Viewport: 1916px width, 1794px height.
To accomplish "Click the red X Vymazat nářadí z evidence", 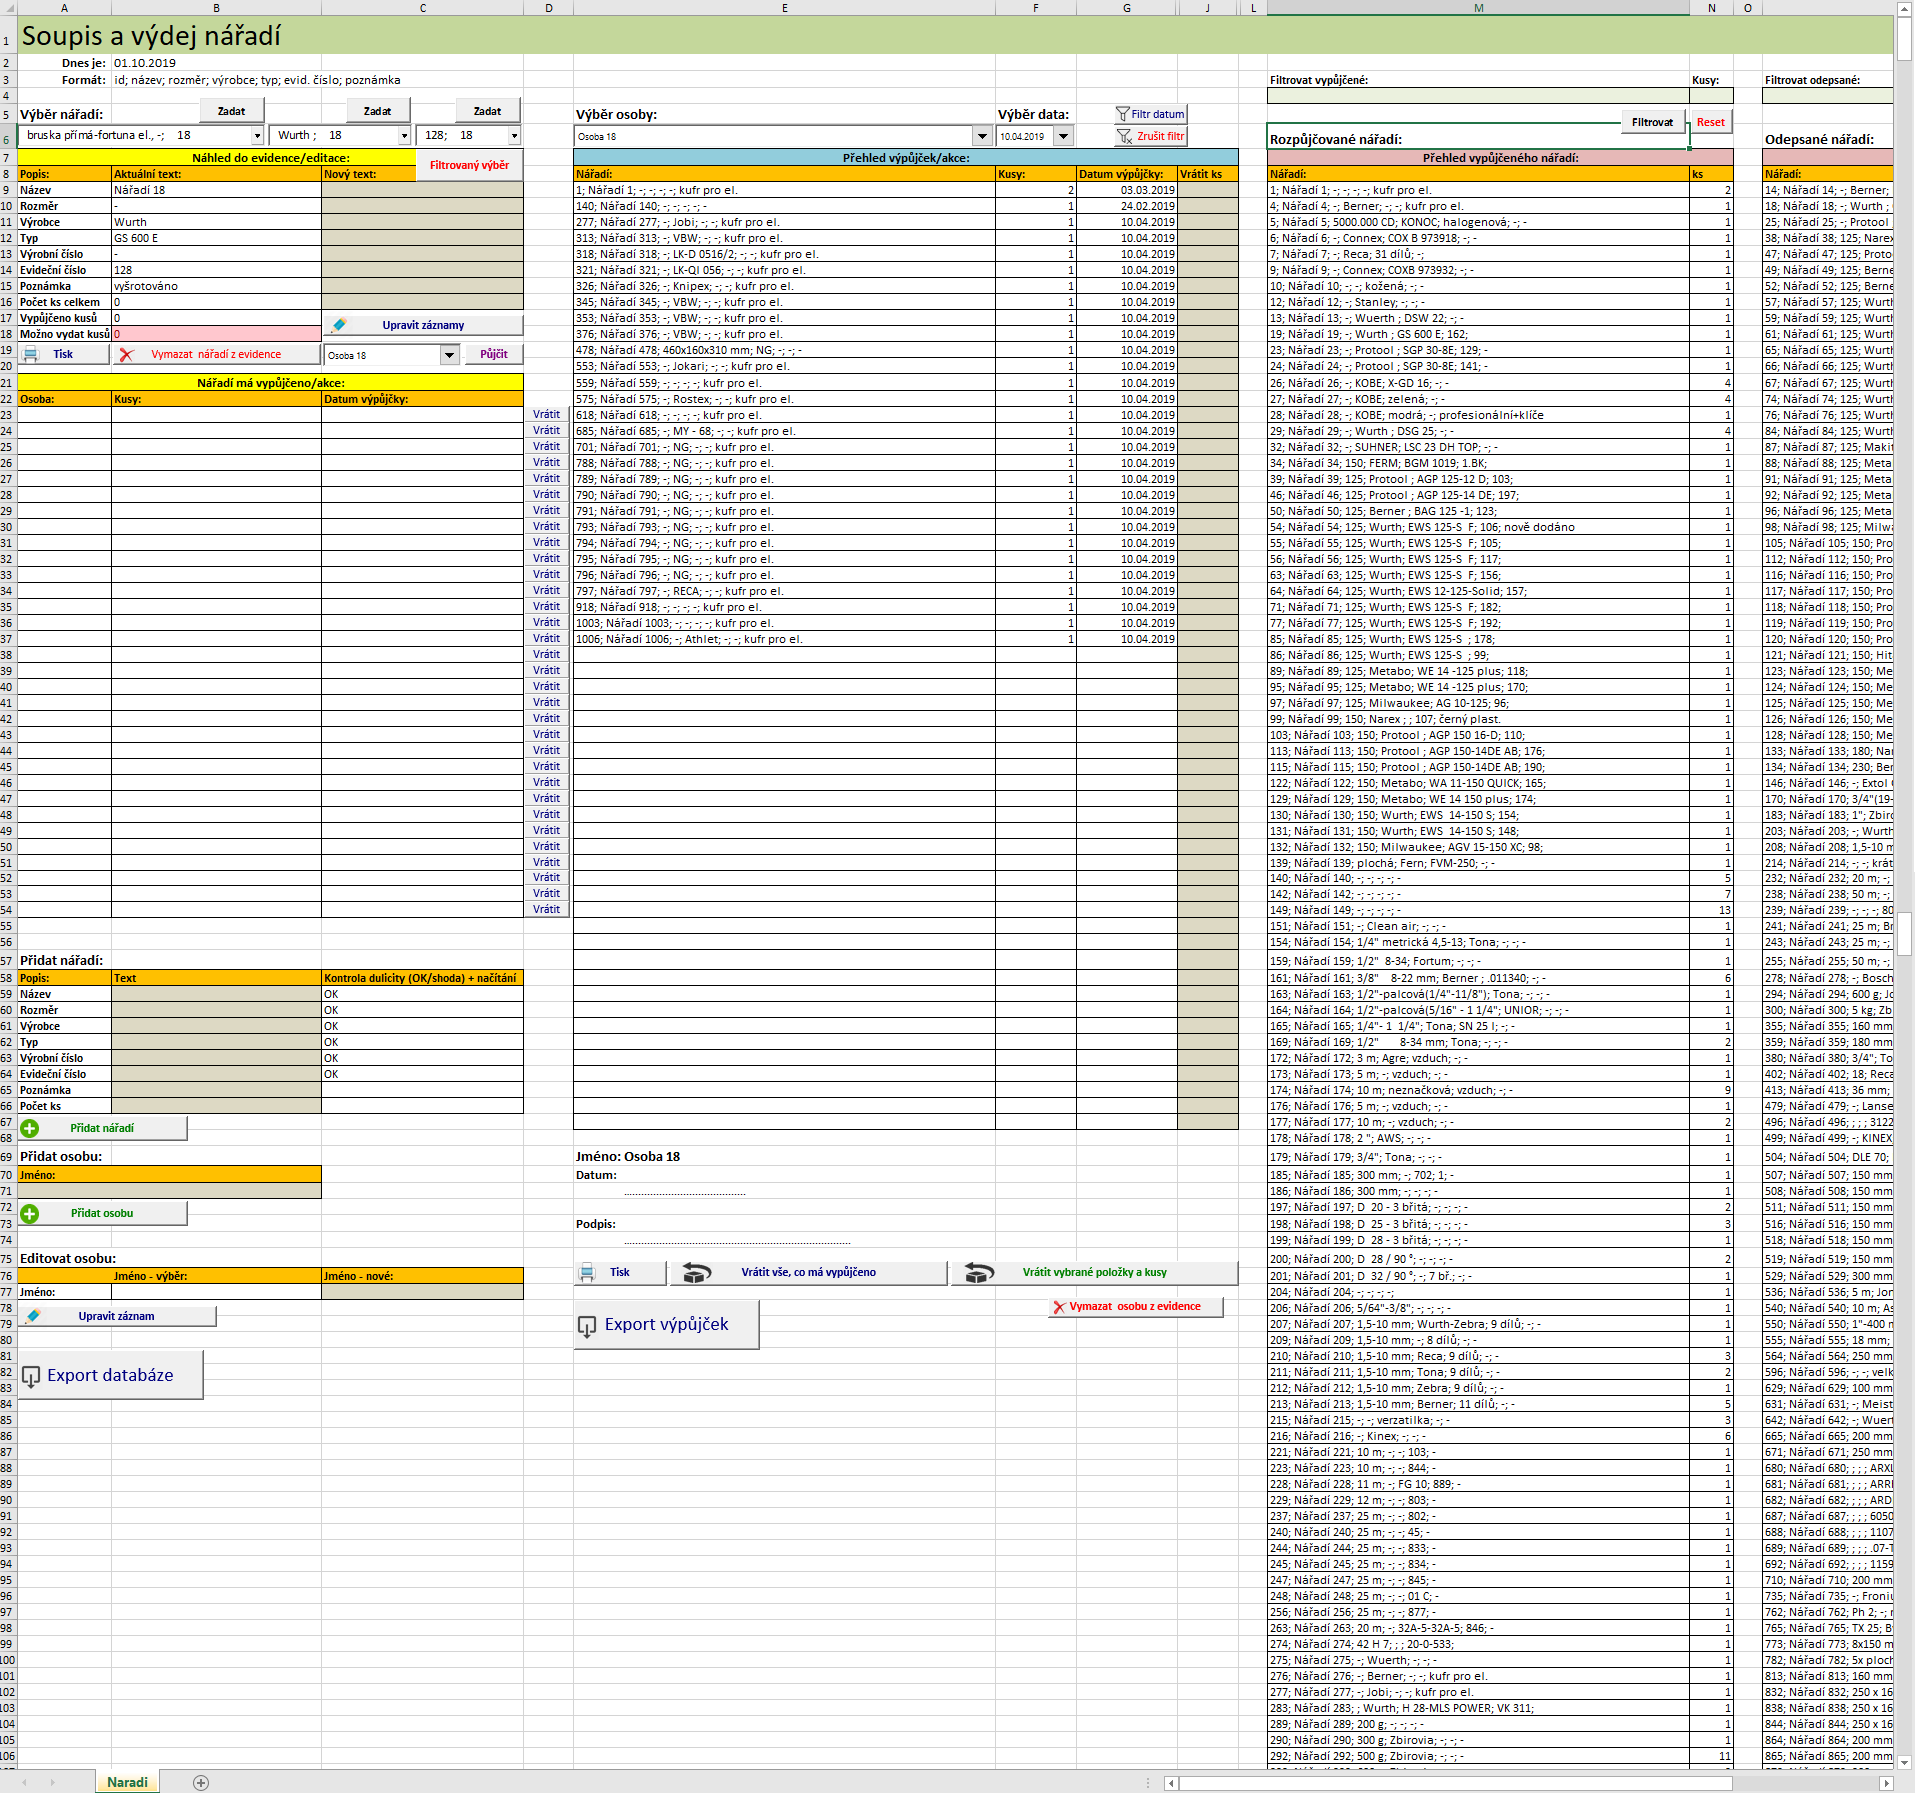I will coord(216,354).
